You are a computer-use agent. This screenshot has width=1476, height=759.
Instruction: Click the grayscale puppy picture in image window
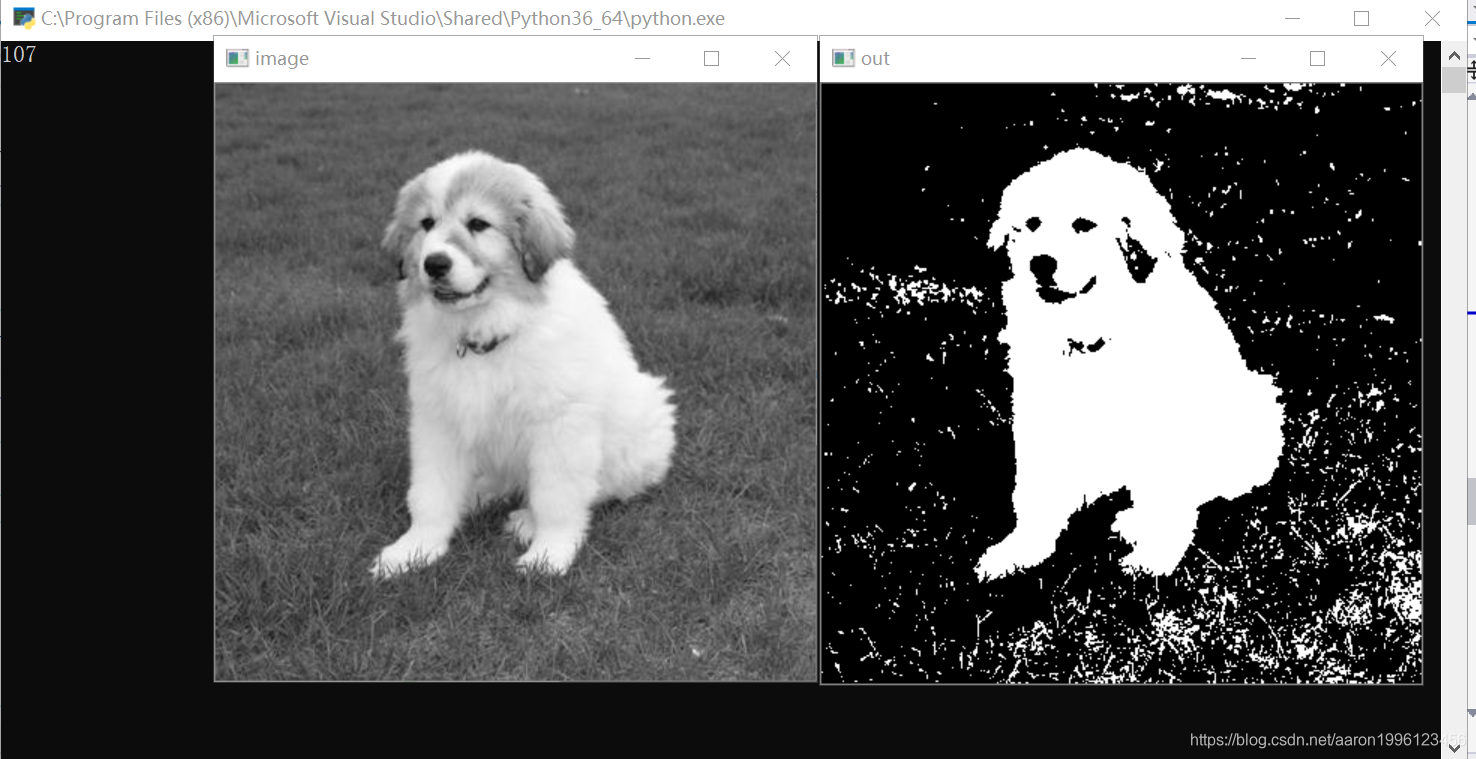click(516, 382)
